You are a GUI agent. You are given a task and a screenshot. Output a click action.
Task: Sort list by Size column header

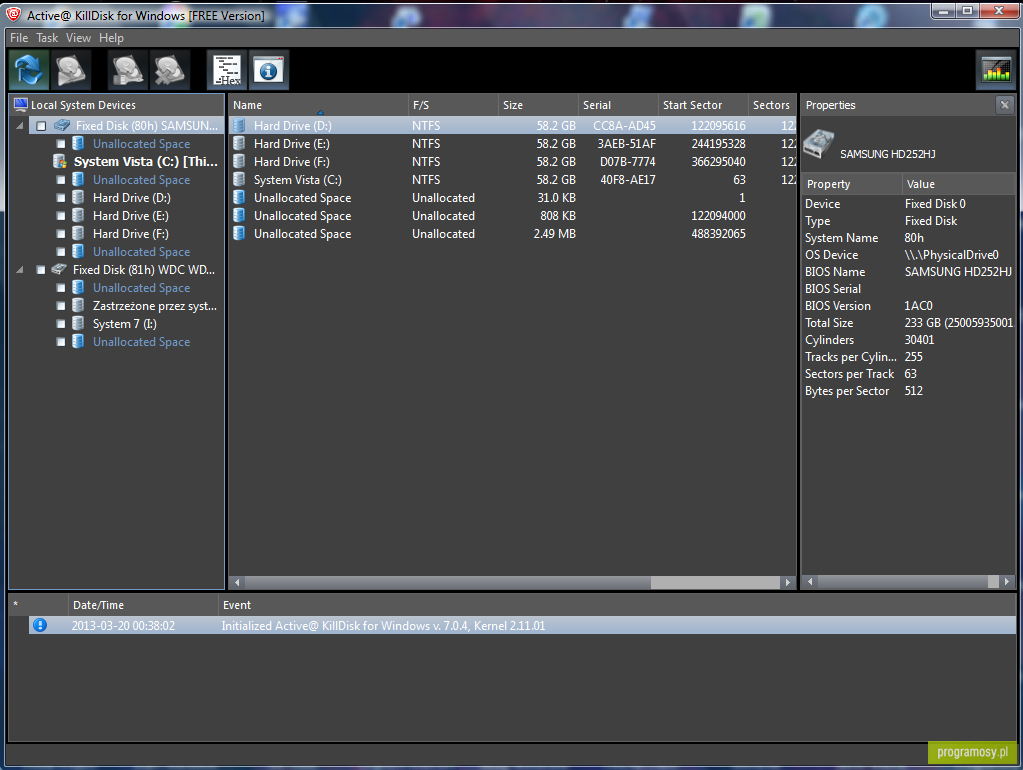point(538,105)
